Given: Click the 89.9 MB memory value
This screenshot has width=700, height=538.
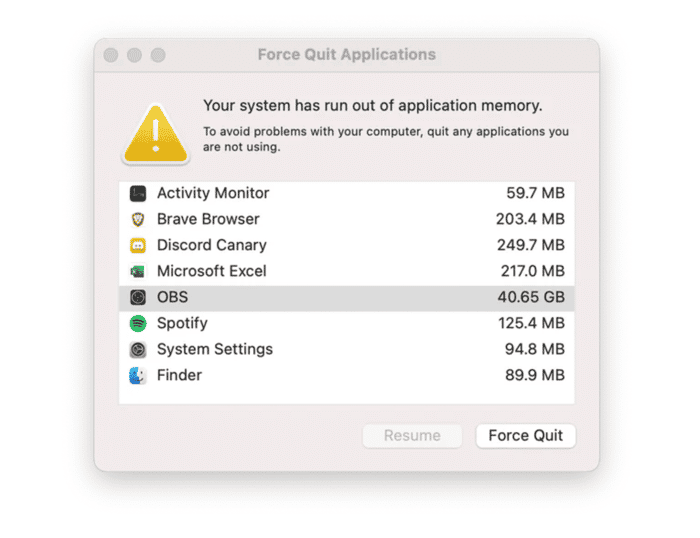Looking at the screenshot, I should click(535, 375).
